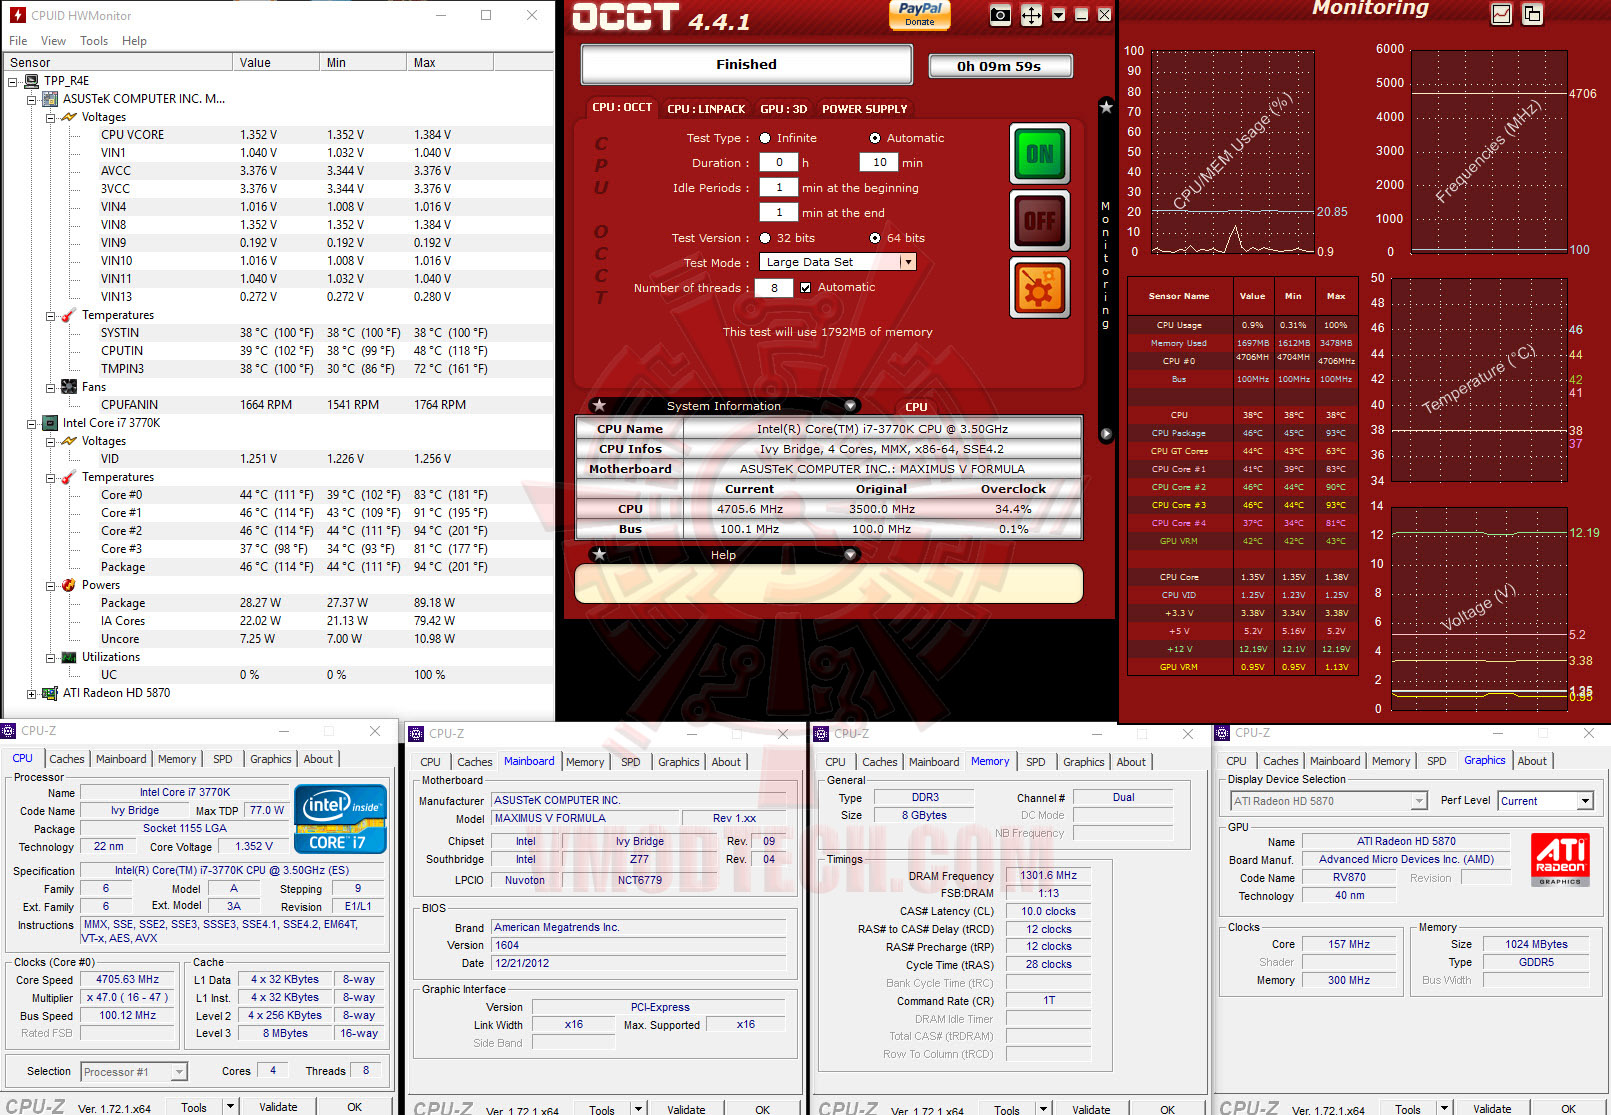The height and width of the screenshot is (1115, 1611).
Task: Click the TPP_R4E computer icon in HWMonitor
Action: tap(32, 81)
